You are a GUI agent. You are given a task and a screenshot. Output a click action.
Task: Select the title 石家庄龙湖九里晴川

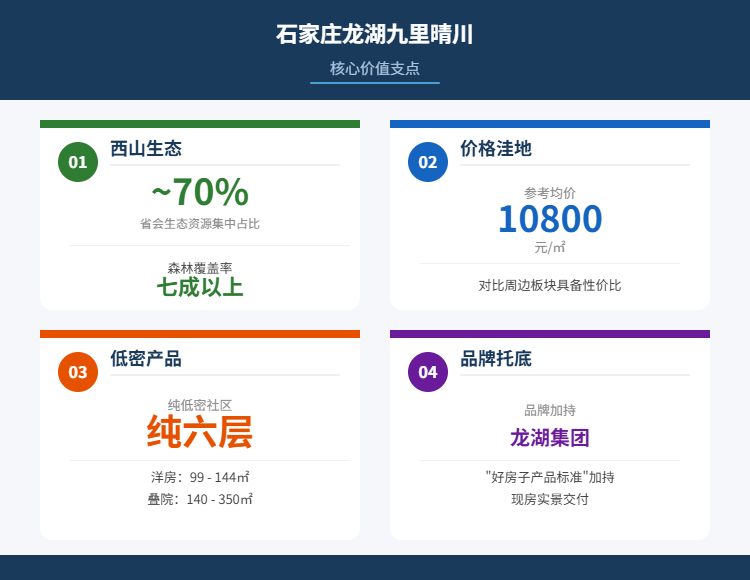click(375, 34)
